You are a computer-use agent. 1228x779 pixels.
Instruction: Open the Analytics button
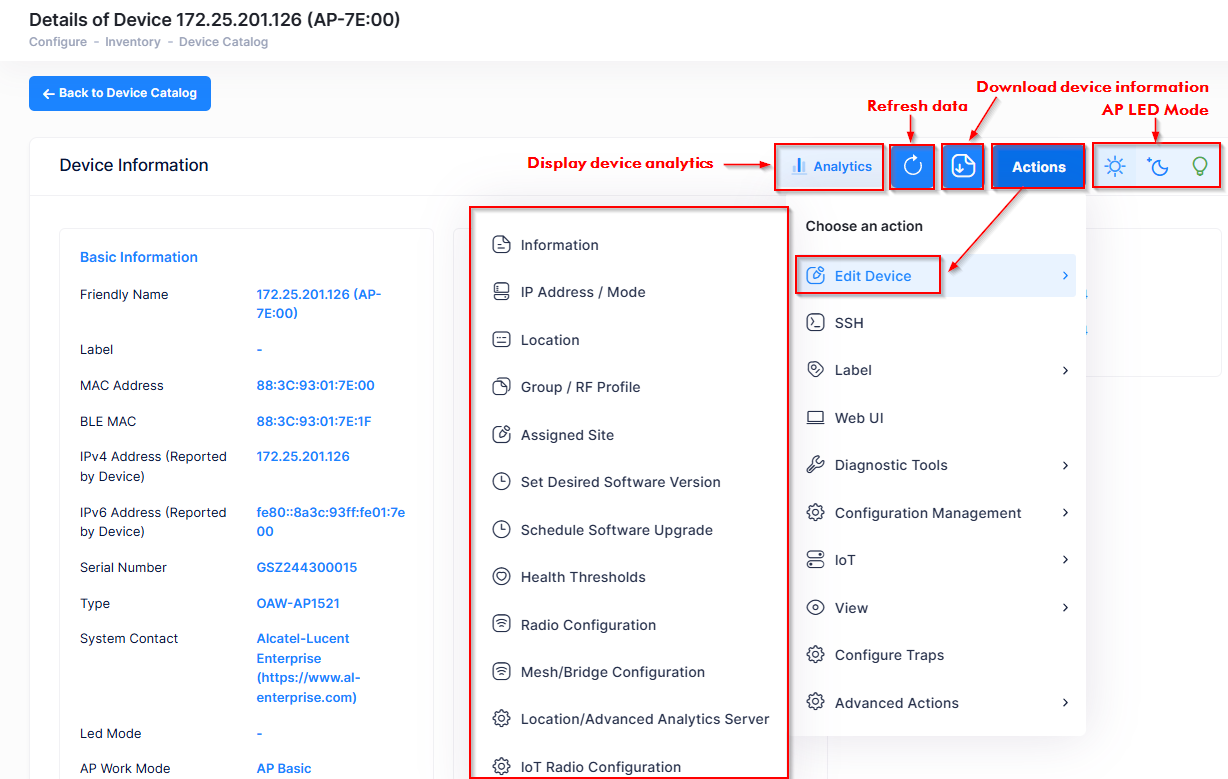(831, 167)
